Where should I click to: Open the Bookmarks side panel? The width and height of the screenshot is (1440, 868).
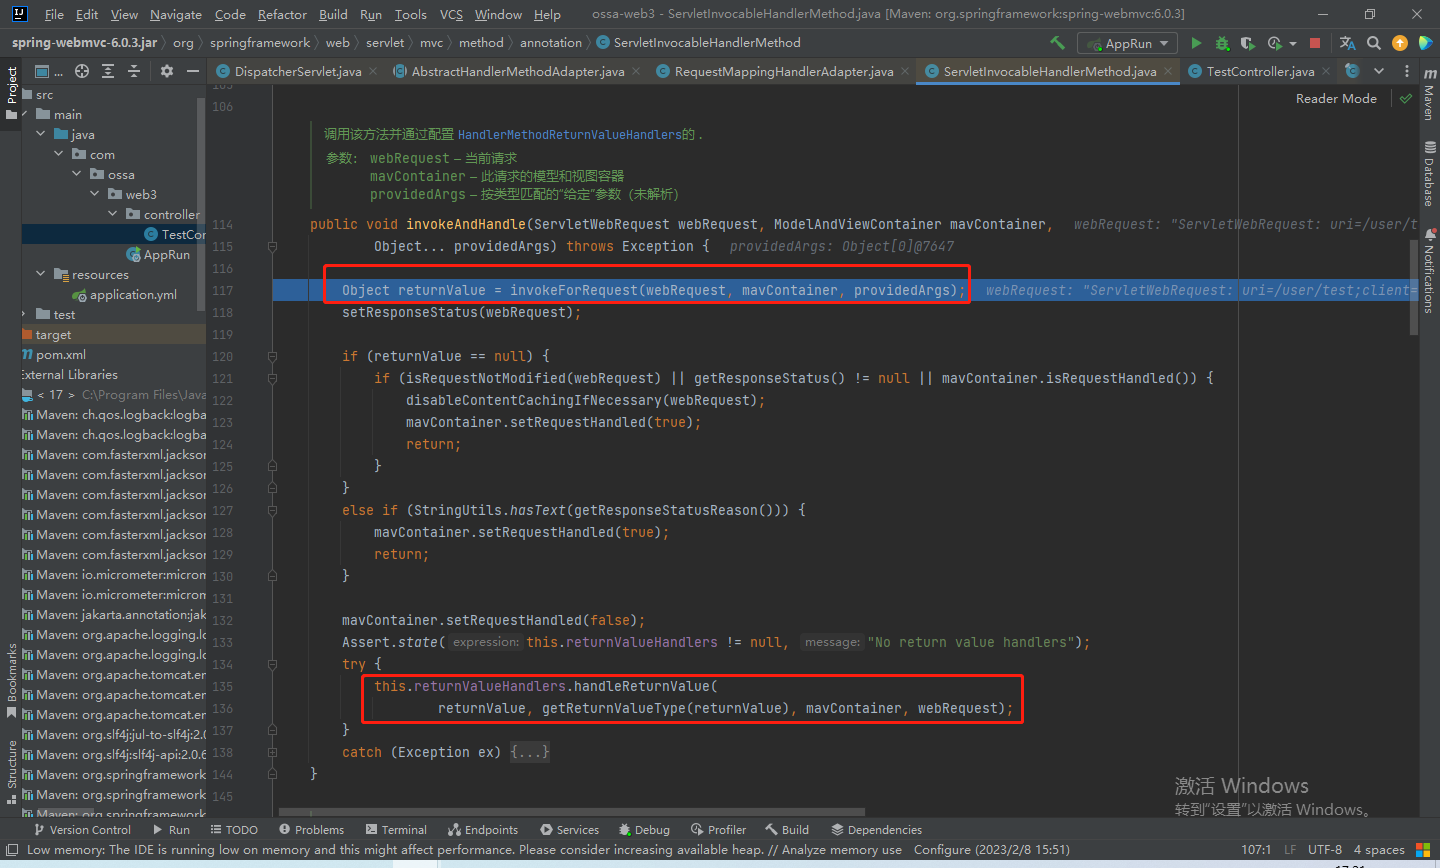click(x=11, y=680)
